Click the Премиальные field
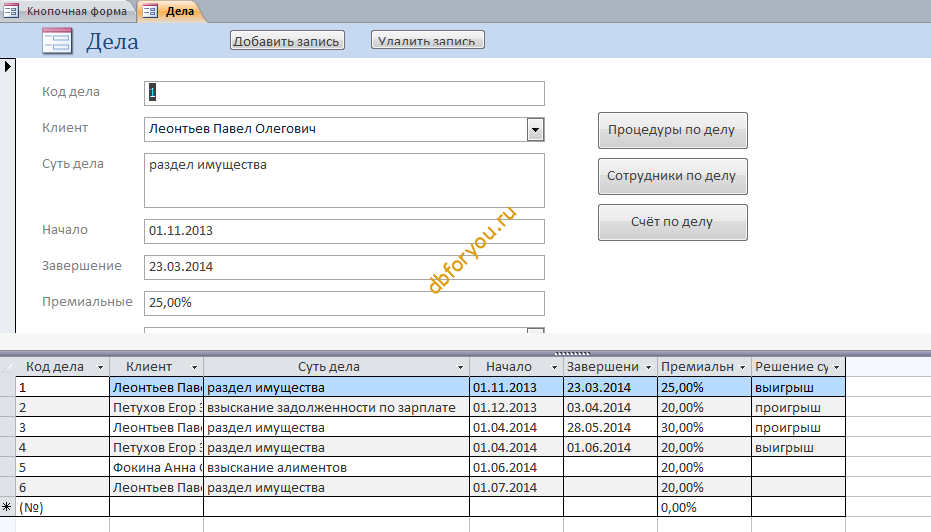 pyautogui.click(x=344, y=303)
